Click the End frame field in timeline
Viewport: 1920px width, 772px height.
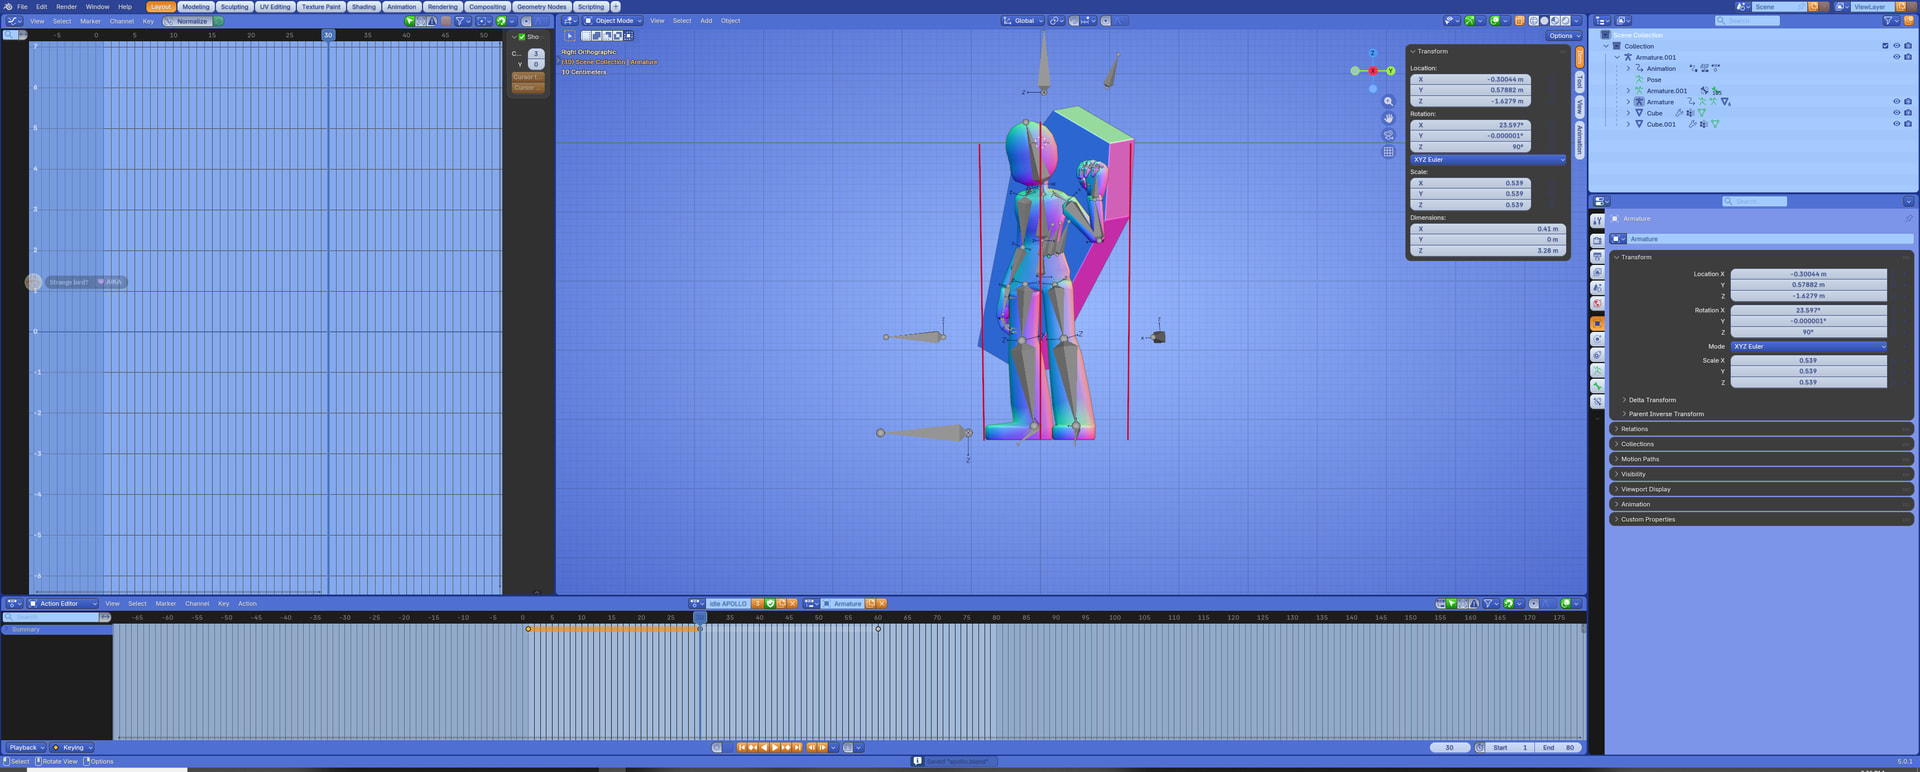[x=1558, y=748]
